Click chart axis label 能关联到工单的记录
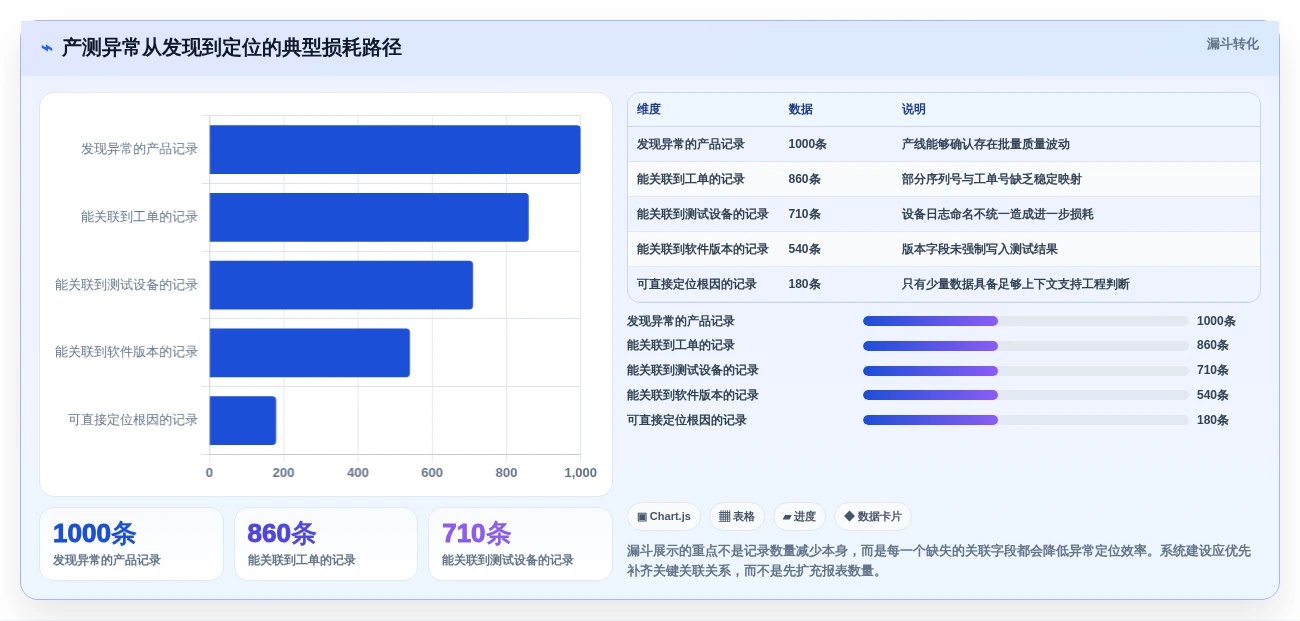1300x621 pixels. pyautogui.click(x=140, y=217)
